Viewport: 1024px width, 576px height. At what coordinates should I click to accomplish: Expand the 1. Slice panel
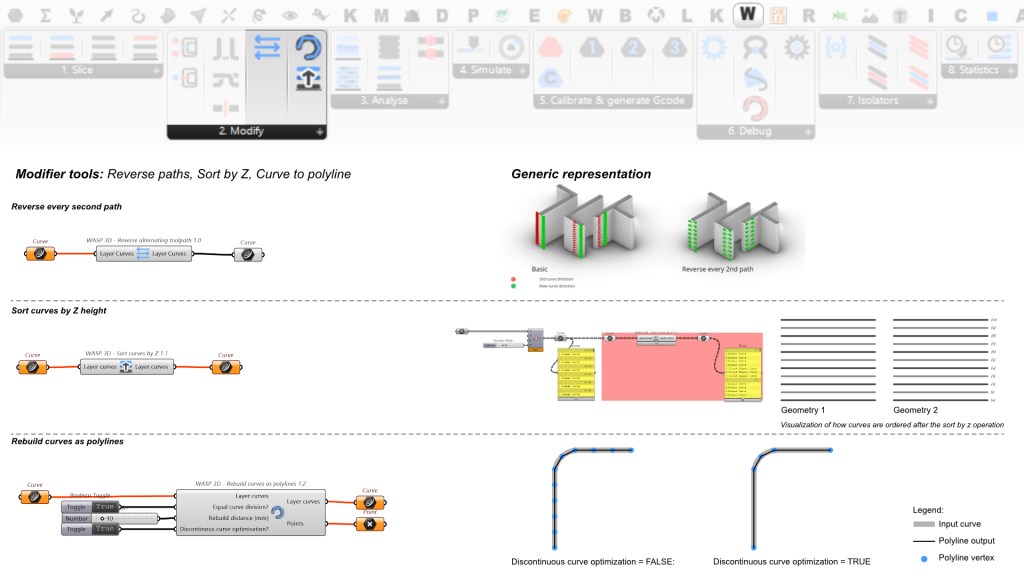pyautogui.click(x=158, y=72)
